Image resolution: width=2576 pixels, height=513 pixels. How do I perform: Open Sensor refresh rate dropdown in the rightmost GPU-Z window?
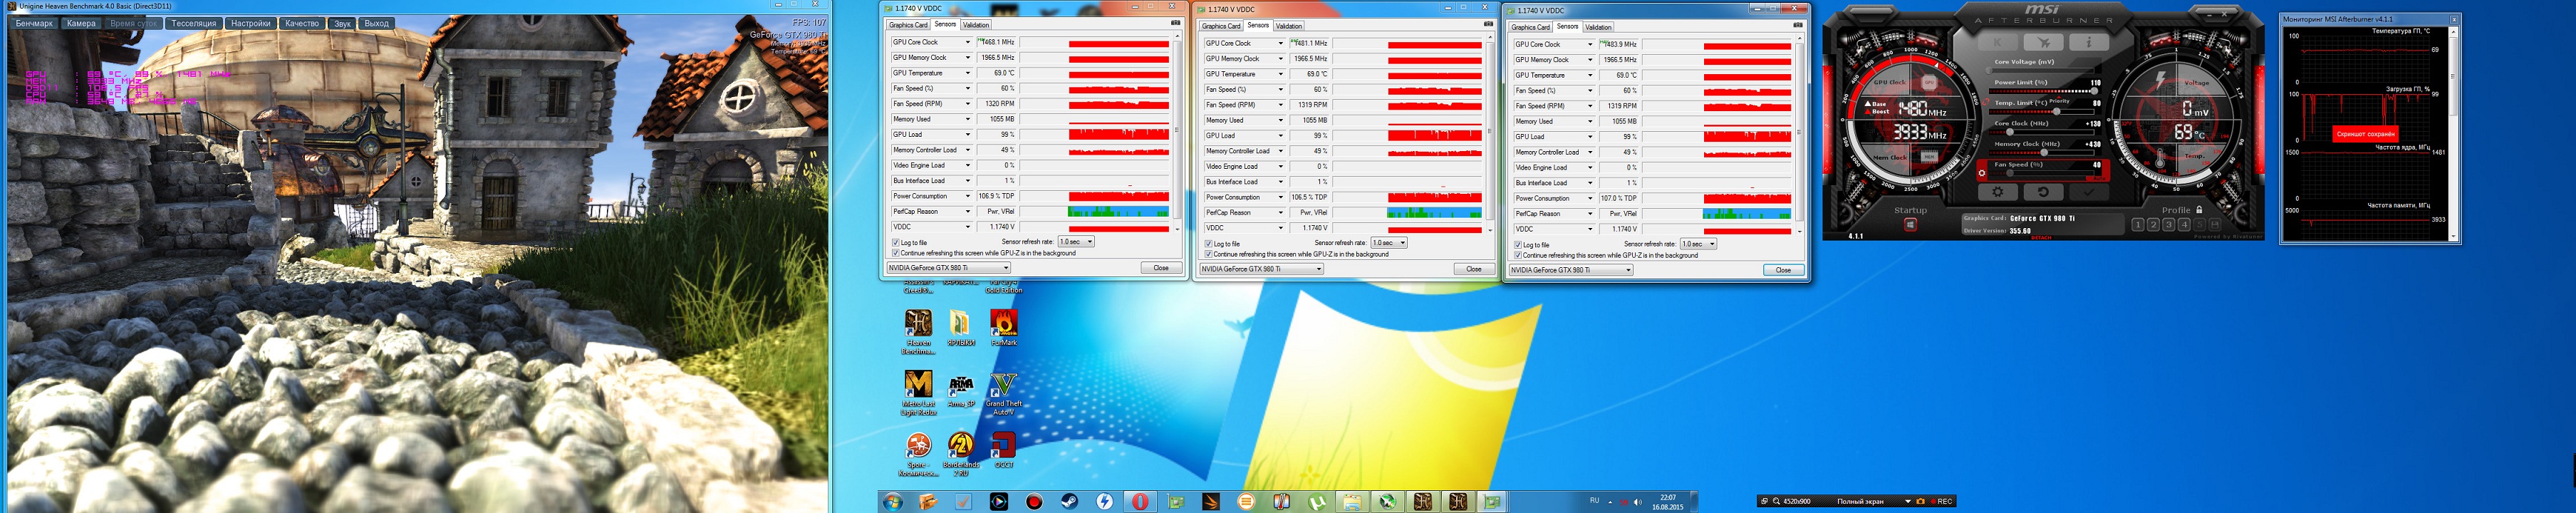pos(1698,243)
